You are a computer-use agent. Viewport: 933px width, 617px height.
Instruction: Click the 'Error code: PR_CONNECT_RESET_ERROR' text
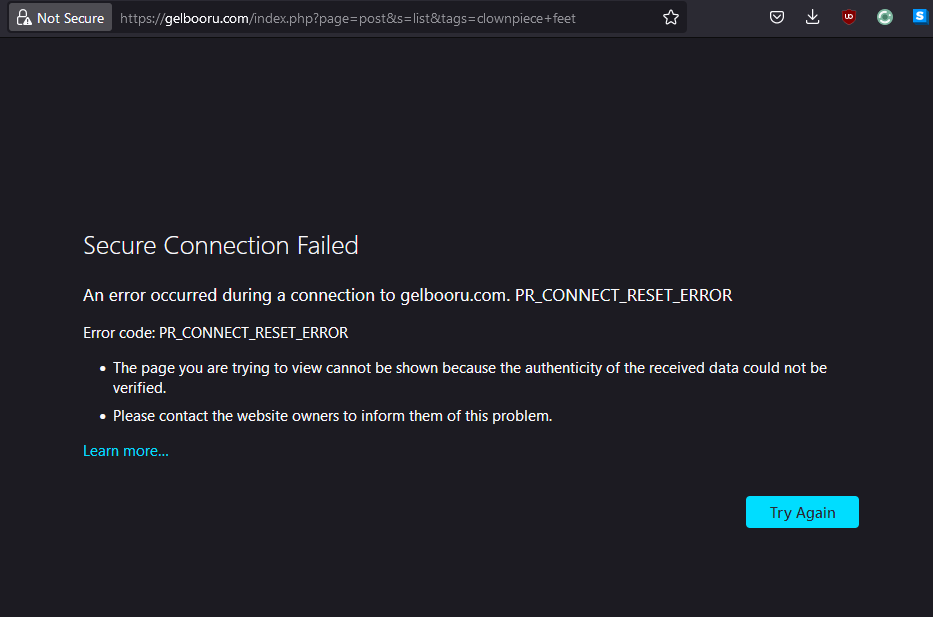click(x=216, y=332)
